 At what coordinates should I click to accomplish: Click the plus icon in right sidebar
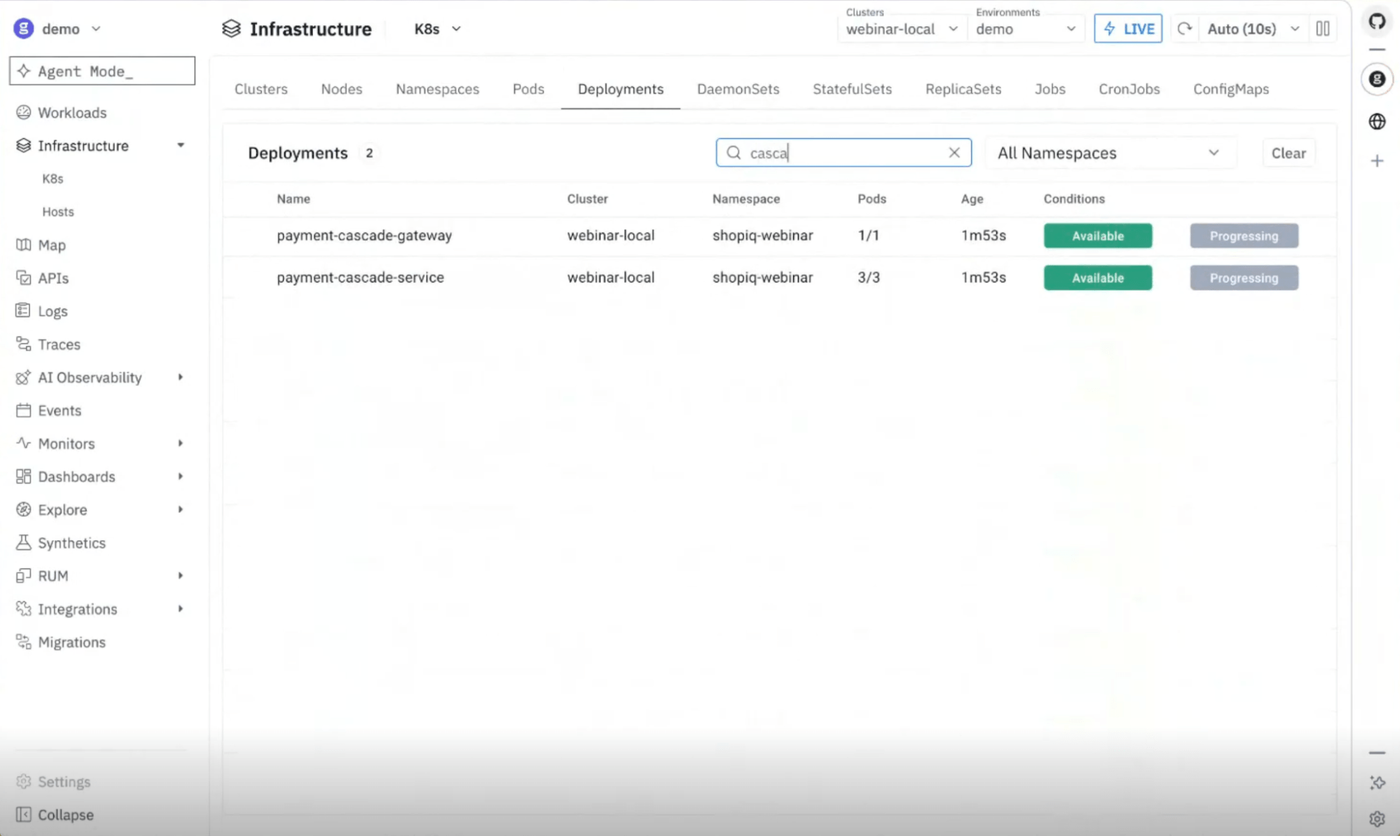[1377, 160]
